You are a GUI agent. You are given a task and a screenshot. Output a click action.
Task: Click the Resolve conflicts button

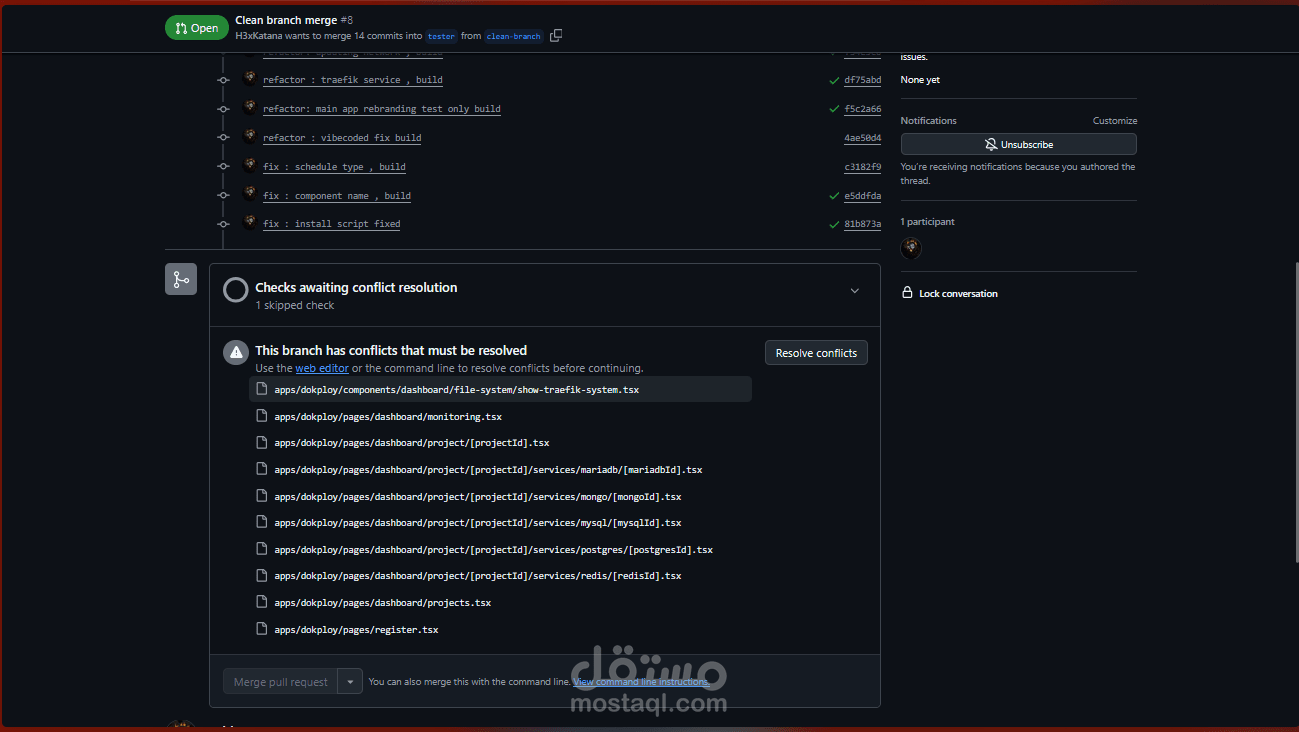[816, 353]
